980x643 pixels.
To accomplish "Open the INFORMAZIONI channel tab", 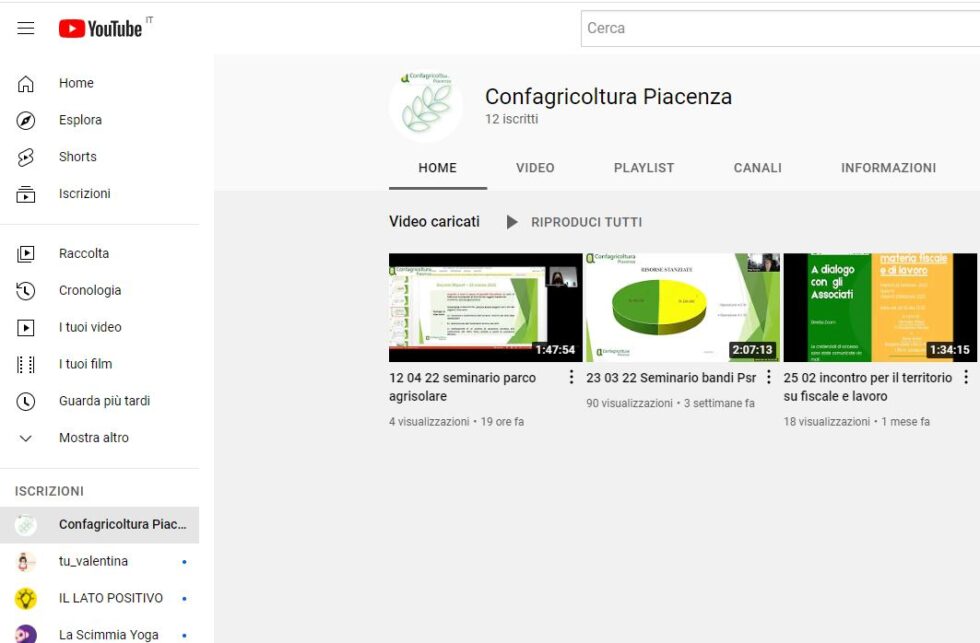I will pos(888,168).
